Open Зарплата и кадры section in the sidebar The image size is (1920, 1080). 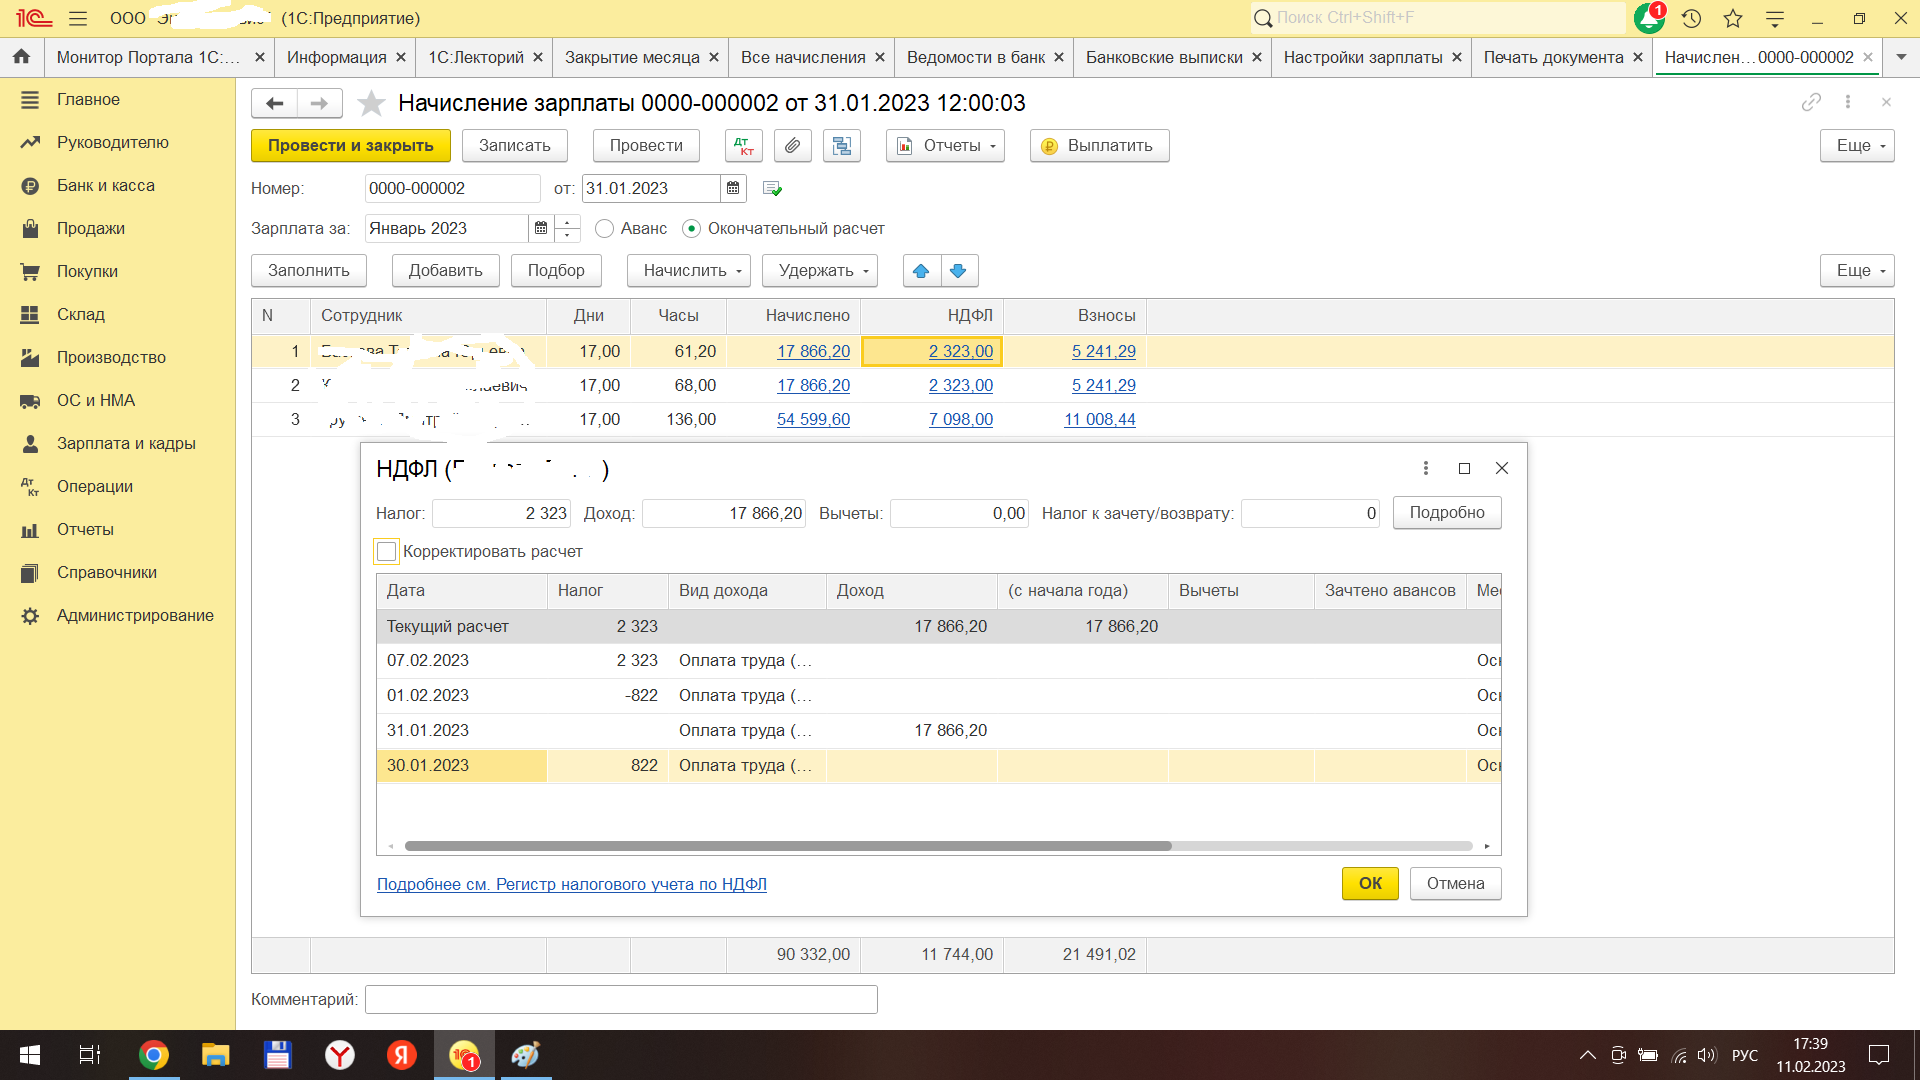[x=126, y=443]
